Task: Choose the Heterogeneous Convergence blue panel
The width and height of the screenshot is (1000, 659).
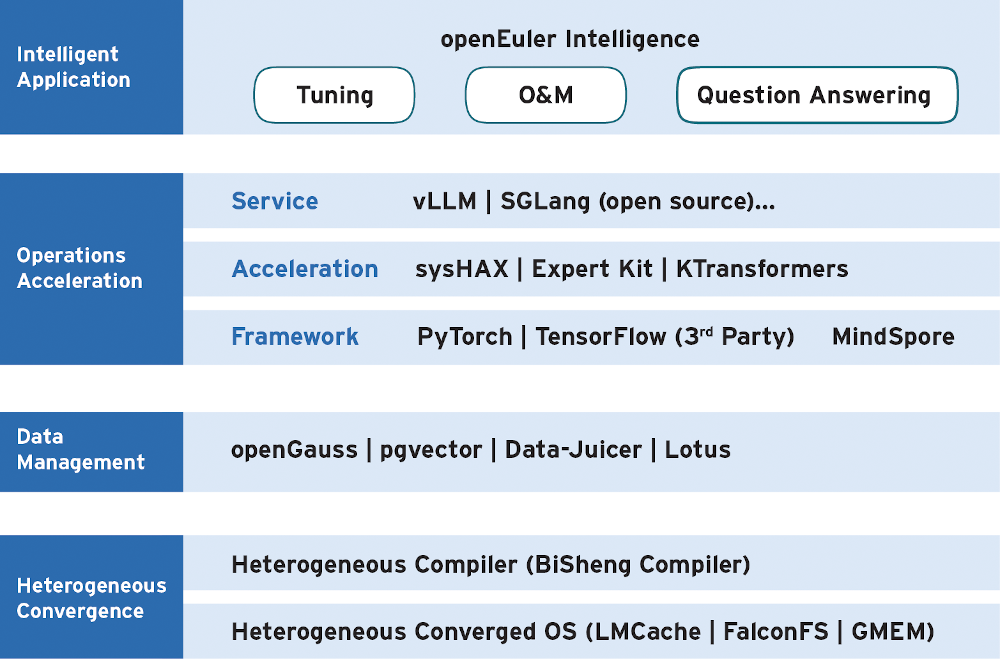Action: point(91,597)
